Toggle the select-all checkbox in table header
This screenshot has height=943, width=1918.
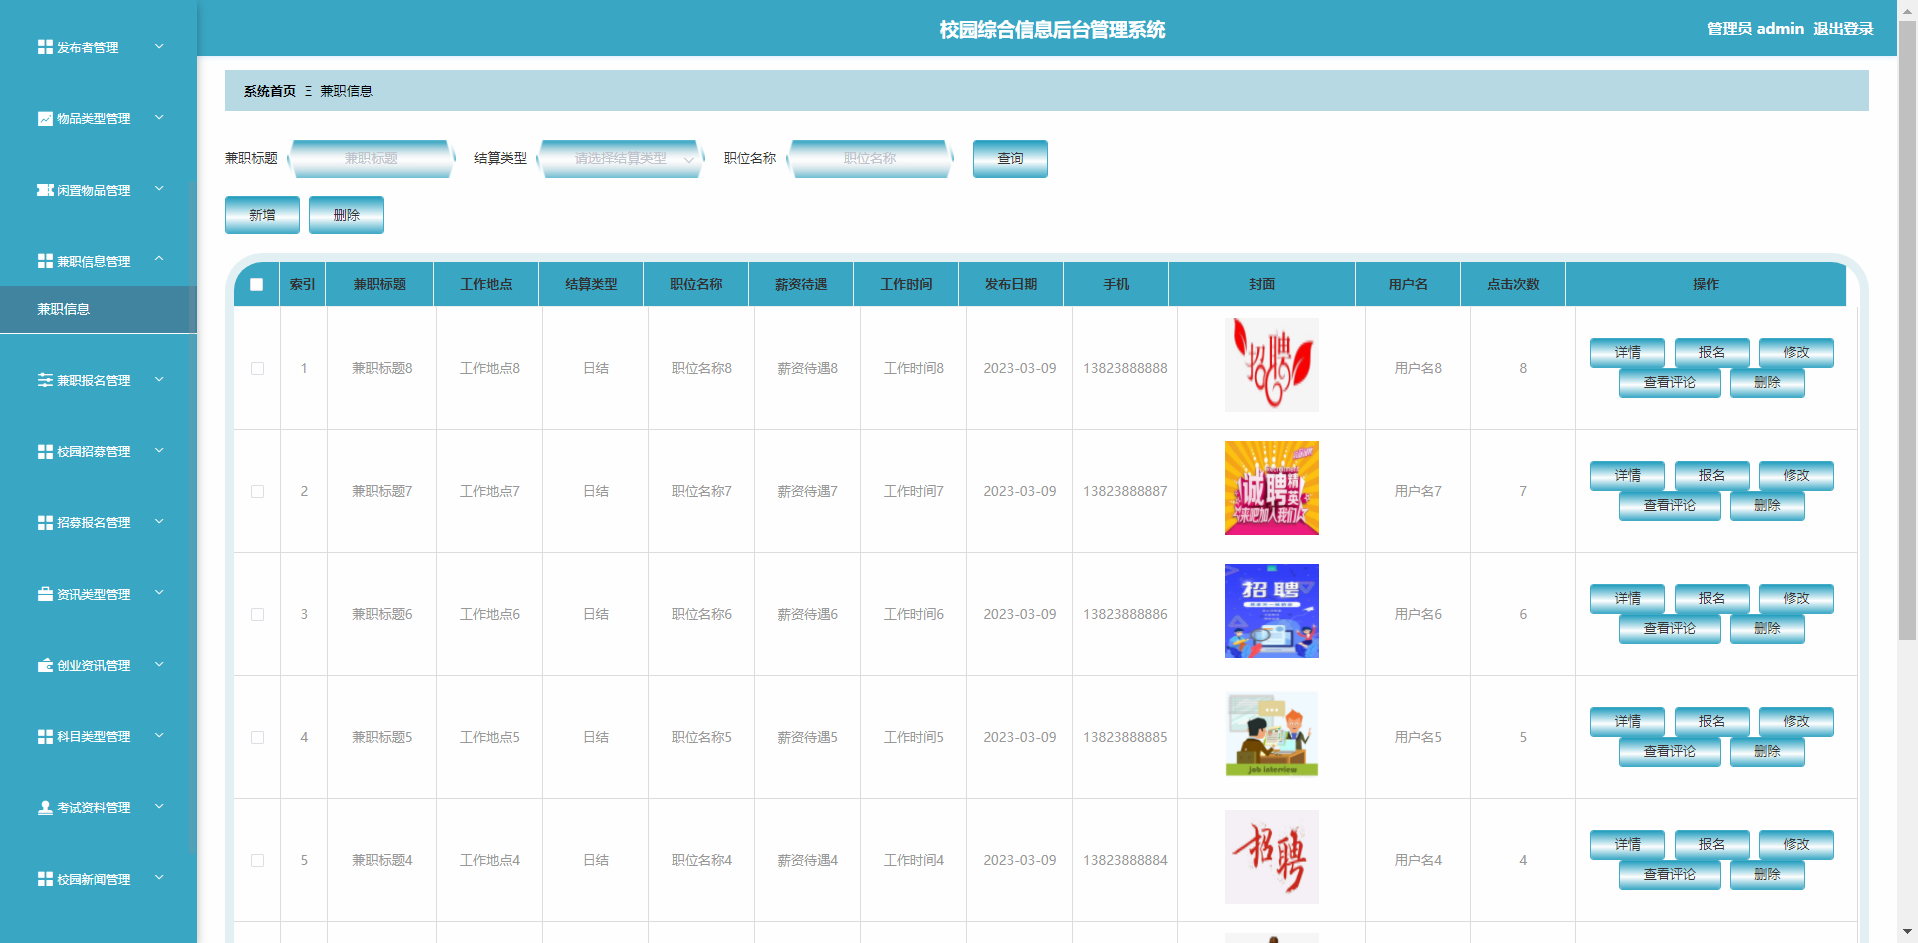257,285
